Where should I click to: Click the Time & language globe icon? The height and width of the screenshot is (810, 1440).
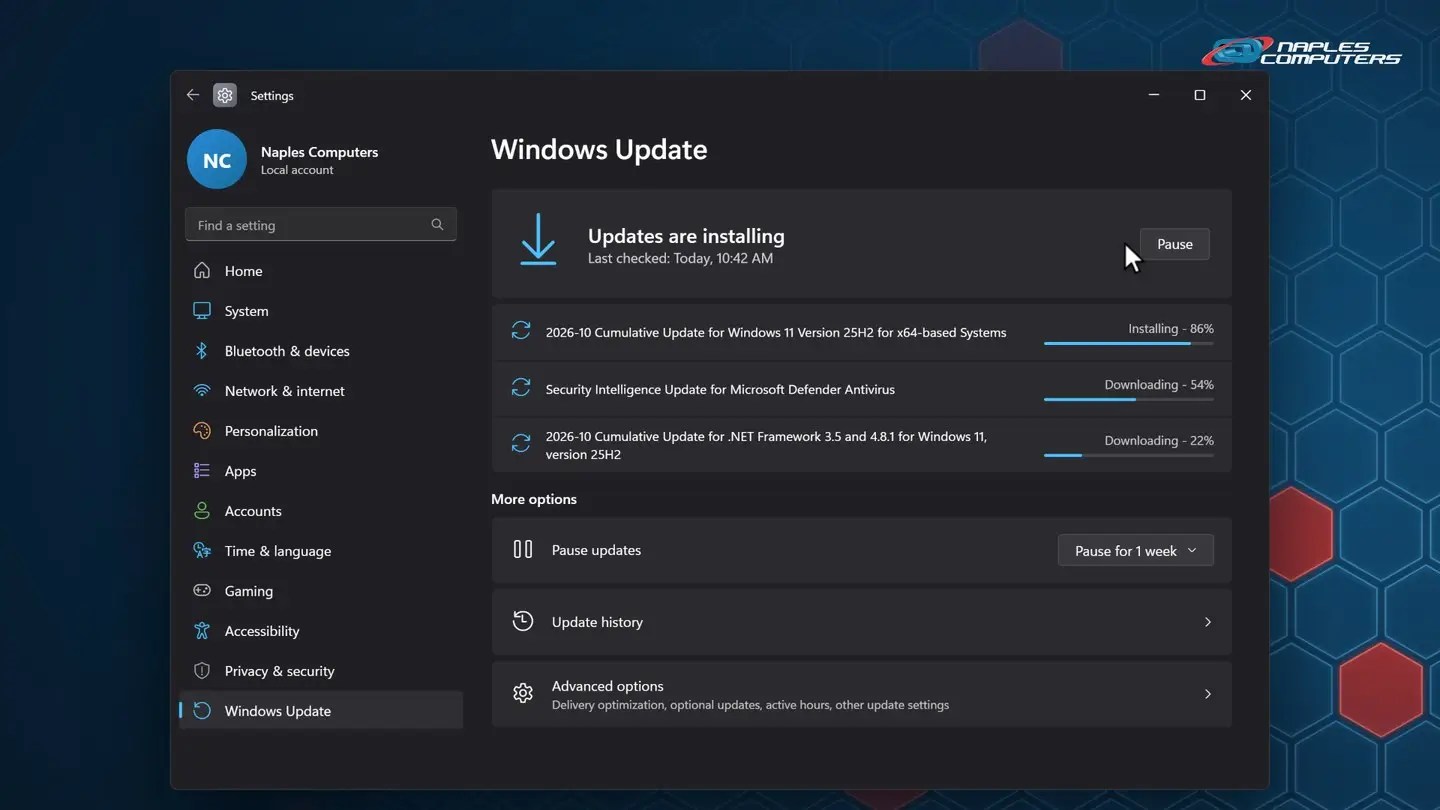coord(202,551)
